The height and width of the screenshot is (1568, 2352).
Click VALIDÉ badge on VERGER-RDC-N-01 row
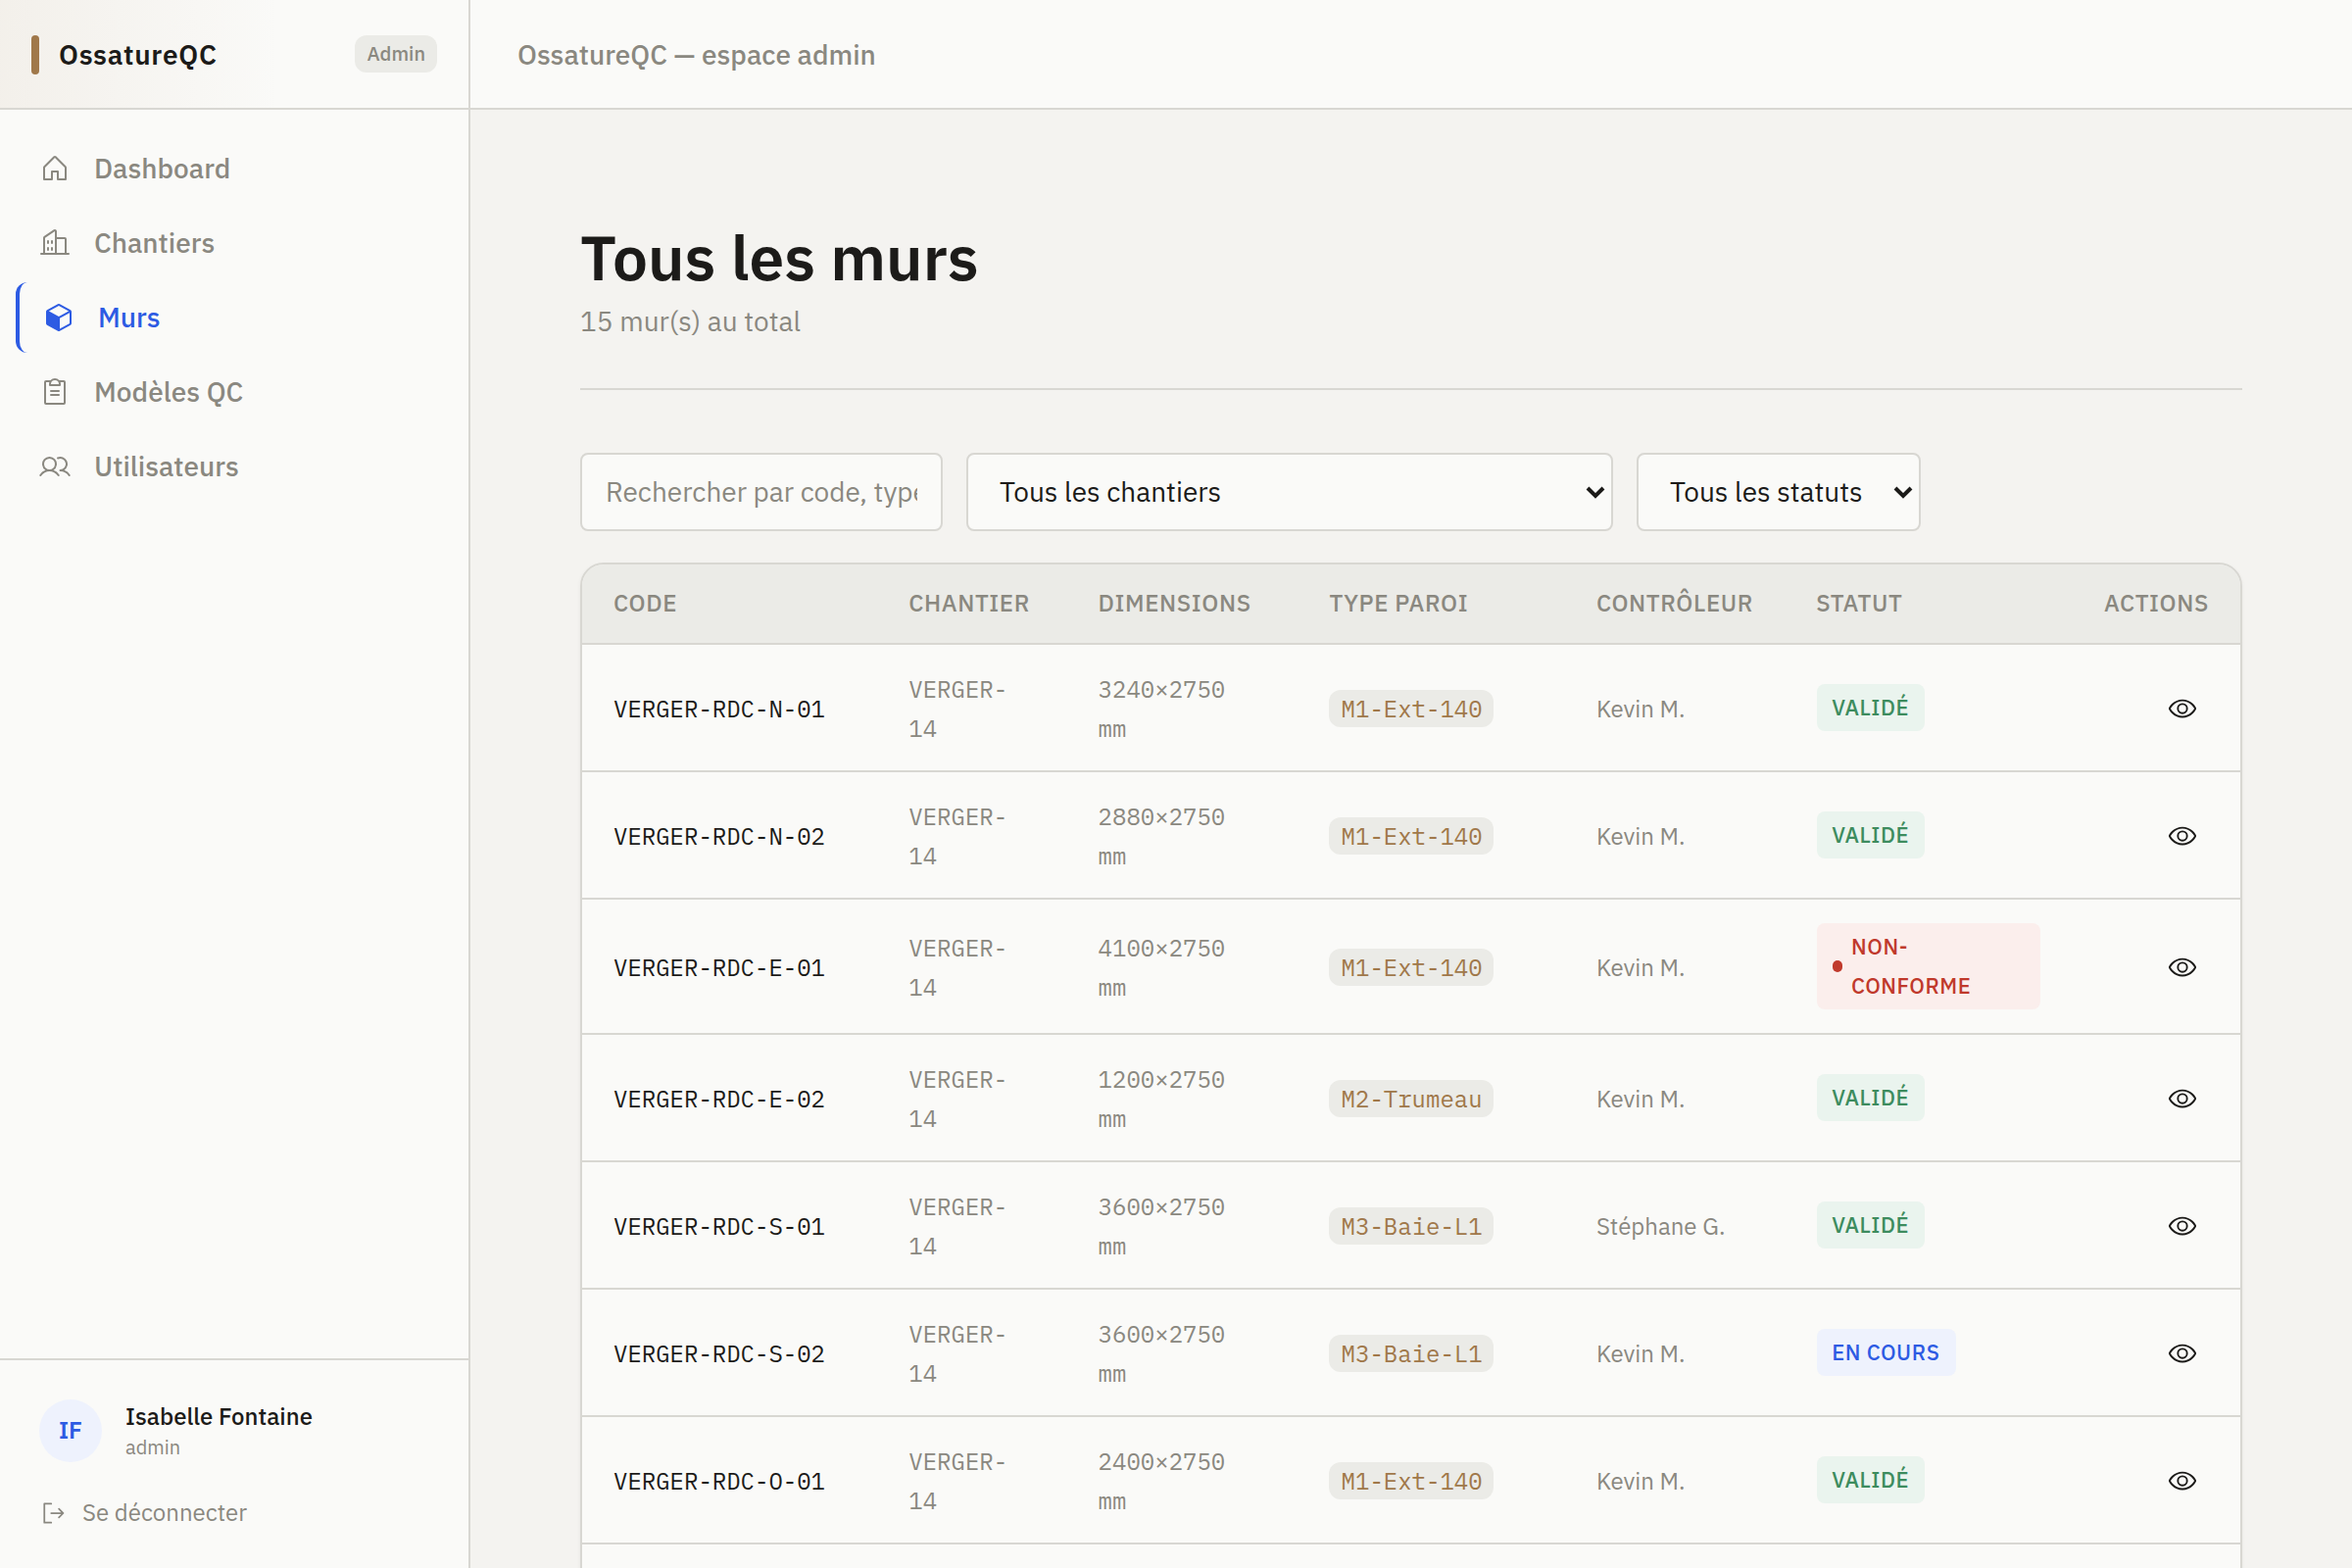tap(1870, 707)
